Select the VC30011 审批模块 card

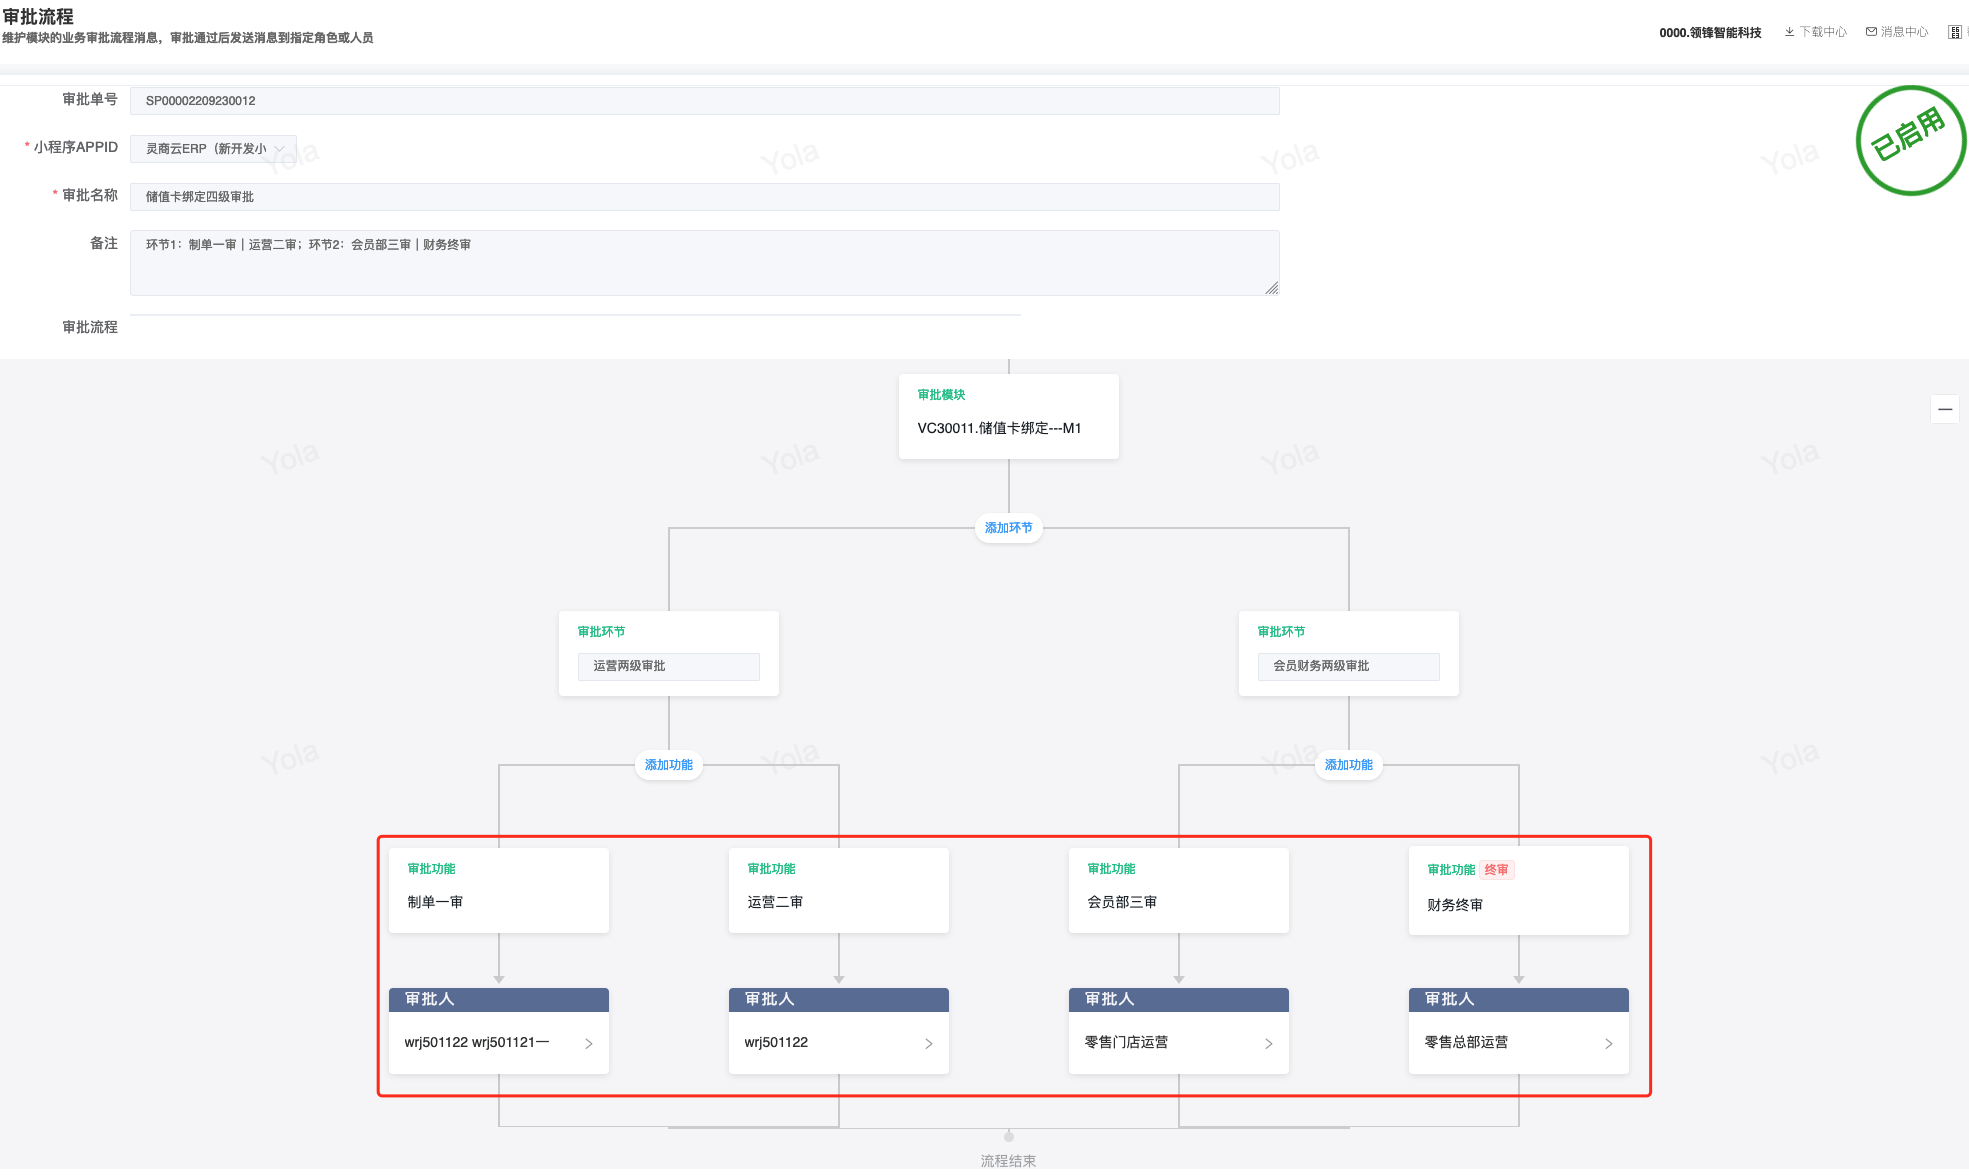click(1008, 417)
